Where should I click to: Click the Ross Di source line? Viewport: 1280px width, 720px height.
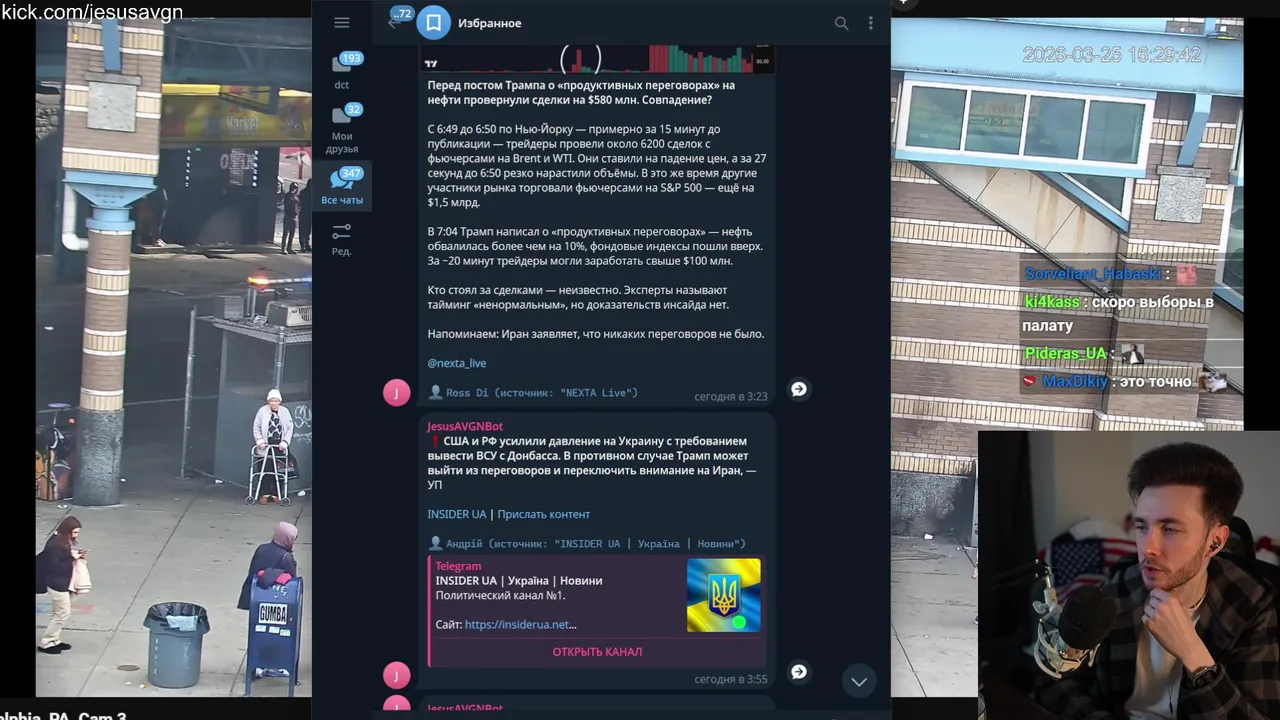(533, 393)
